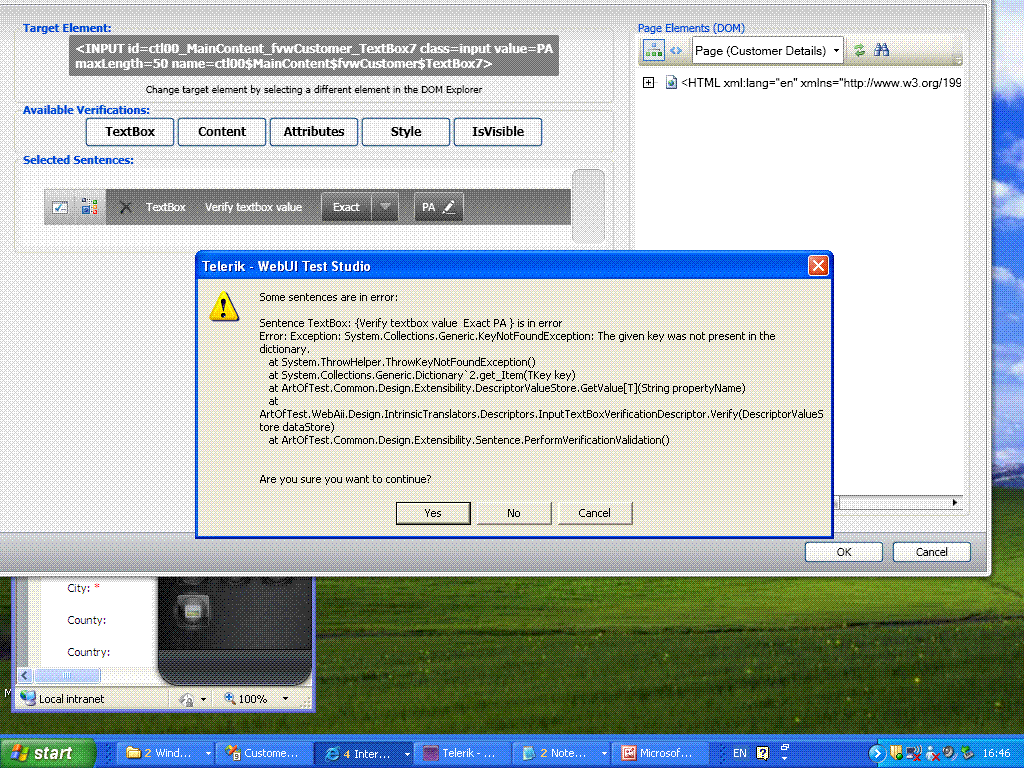Click the language bar help icon
The height and width of the screenshot is (768, 1024).
pos(762,753)
